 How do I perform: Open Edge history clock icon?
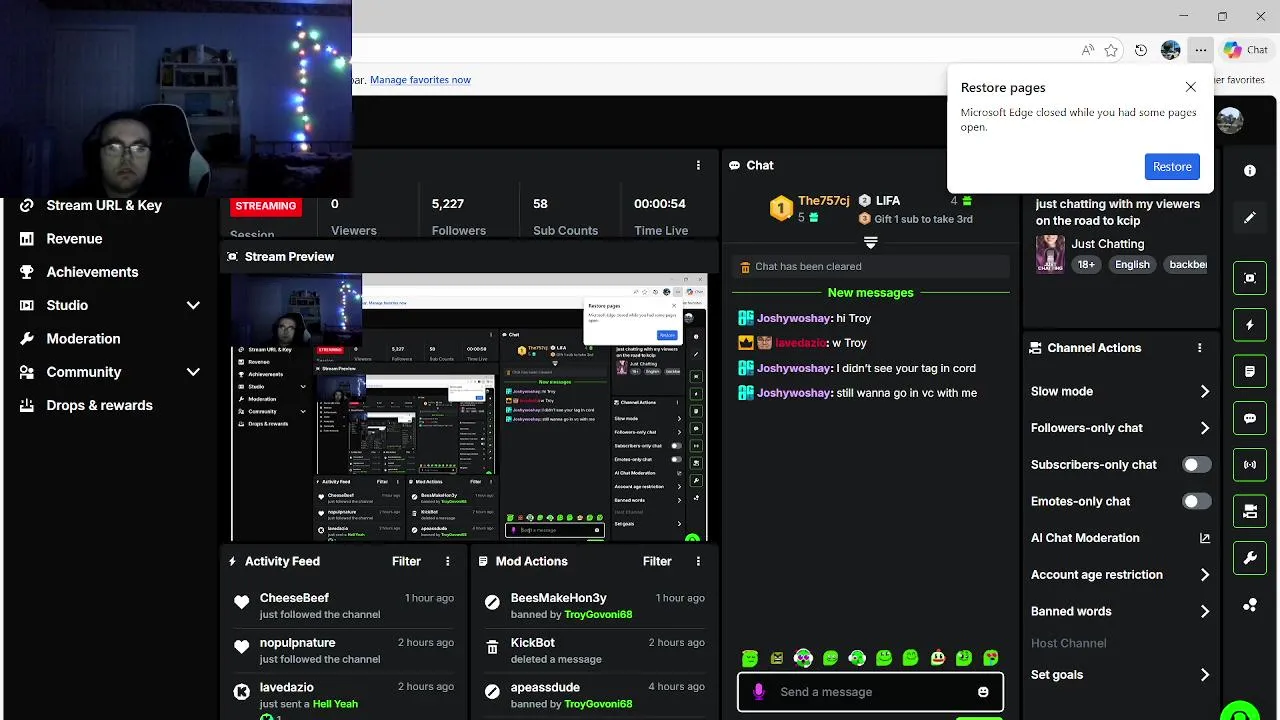tap(1141, 50)
